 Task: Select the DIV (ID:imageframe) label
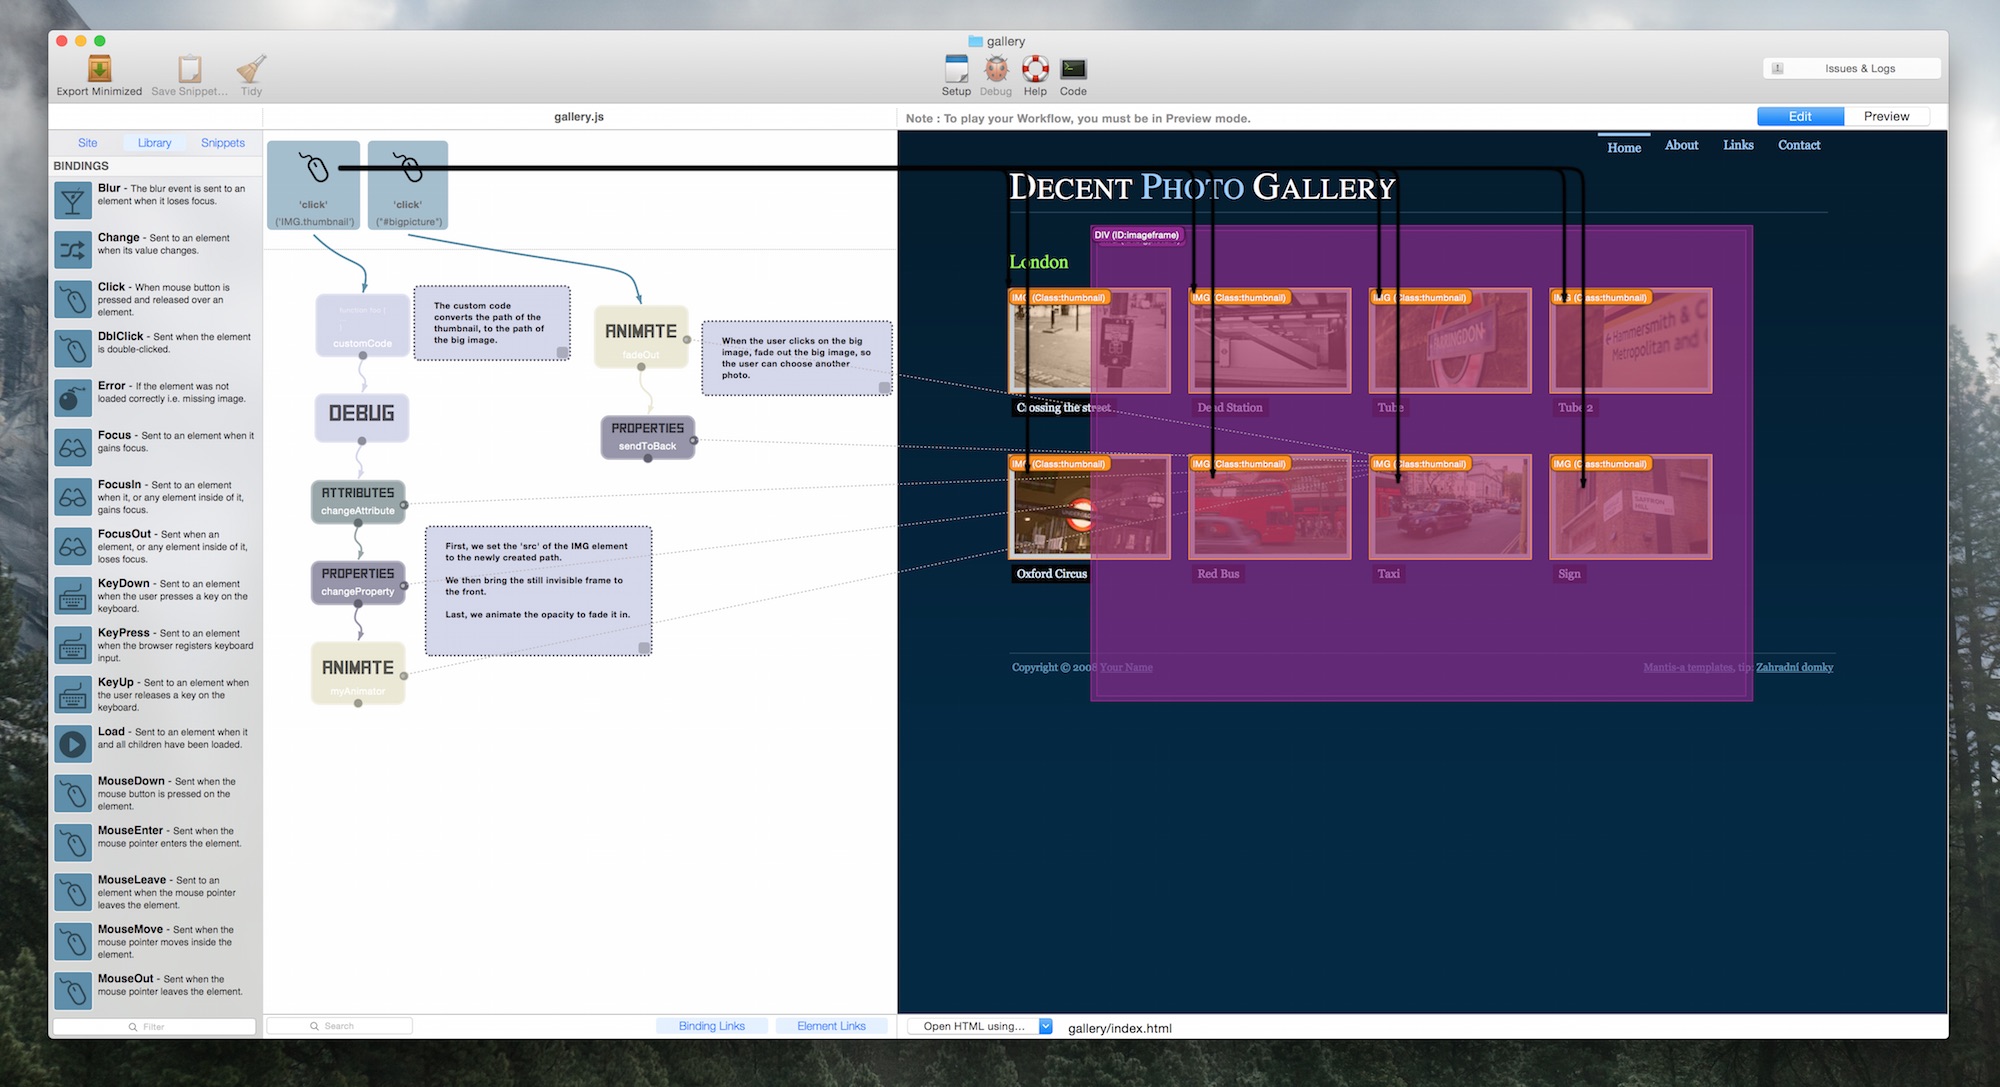[1137, 235]
